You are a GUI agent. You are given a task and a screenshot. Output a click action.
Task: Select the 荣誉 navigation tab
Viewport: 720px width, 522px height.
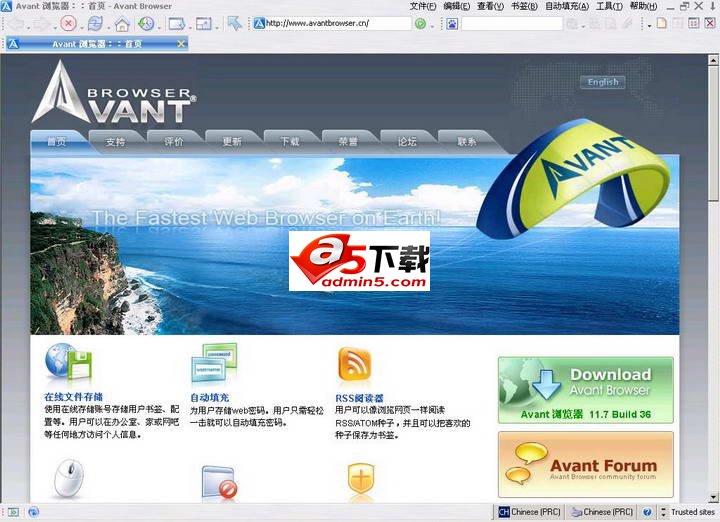pos(349,142)
